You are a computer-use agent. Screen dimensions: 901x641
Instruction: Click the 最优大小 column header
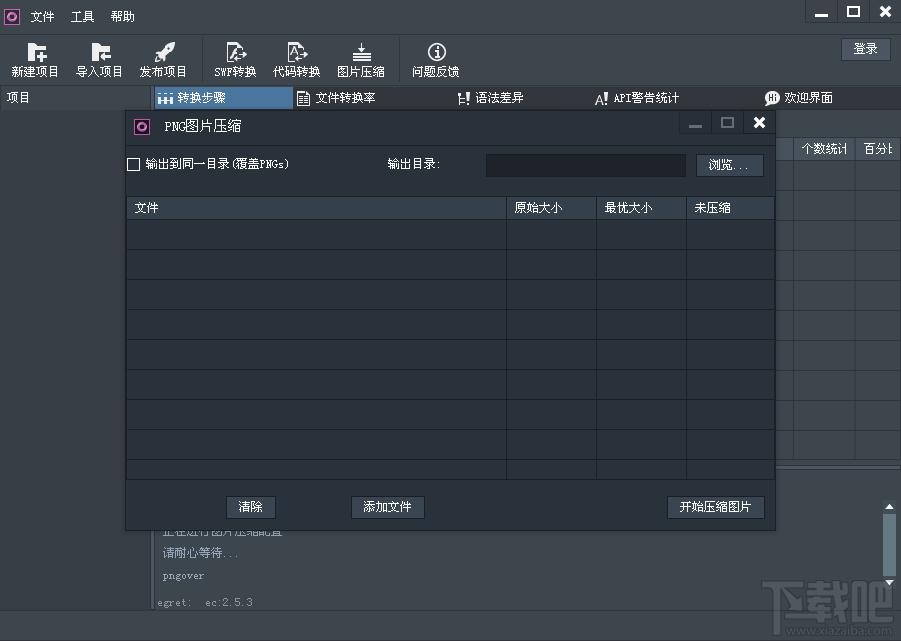tap(641, 208)
